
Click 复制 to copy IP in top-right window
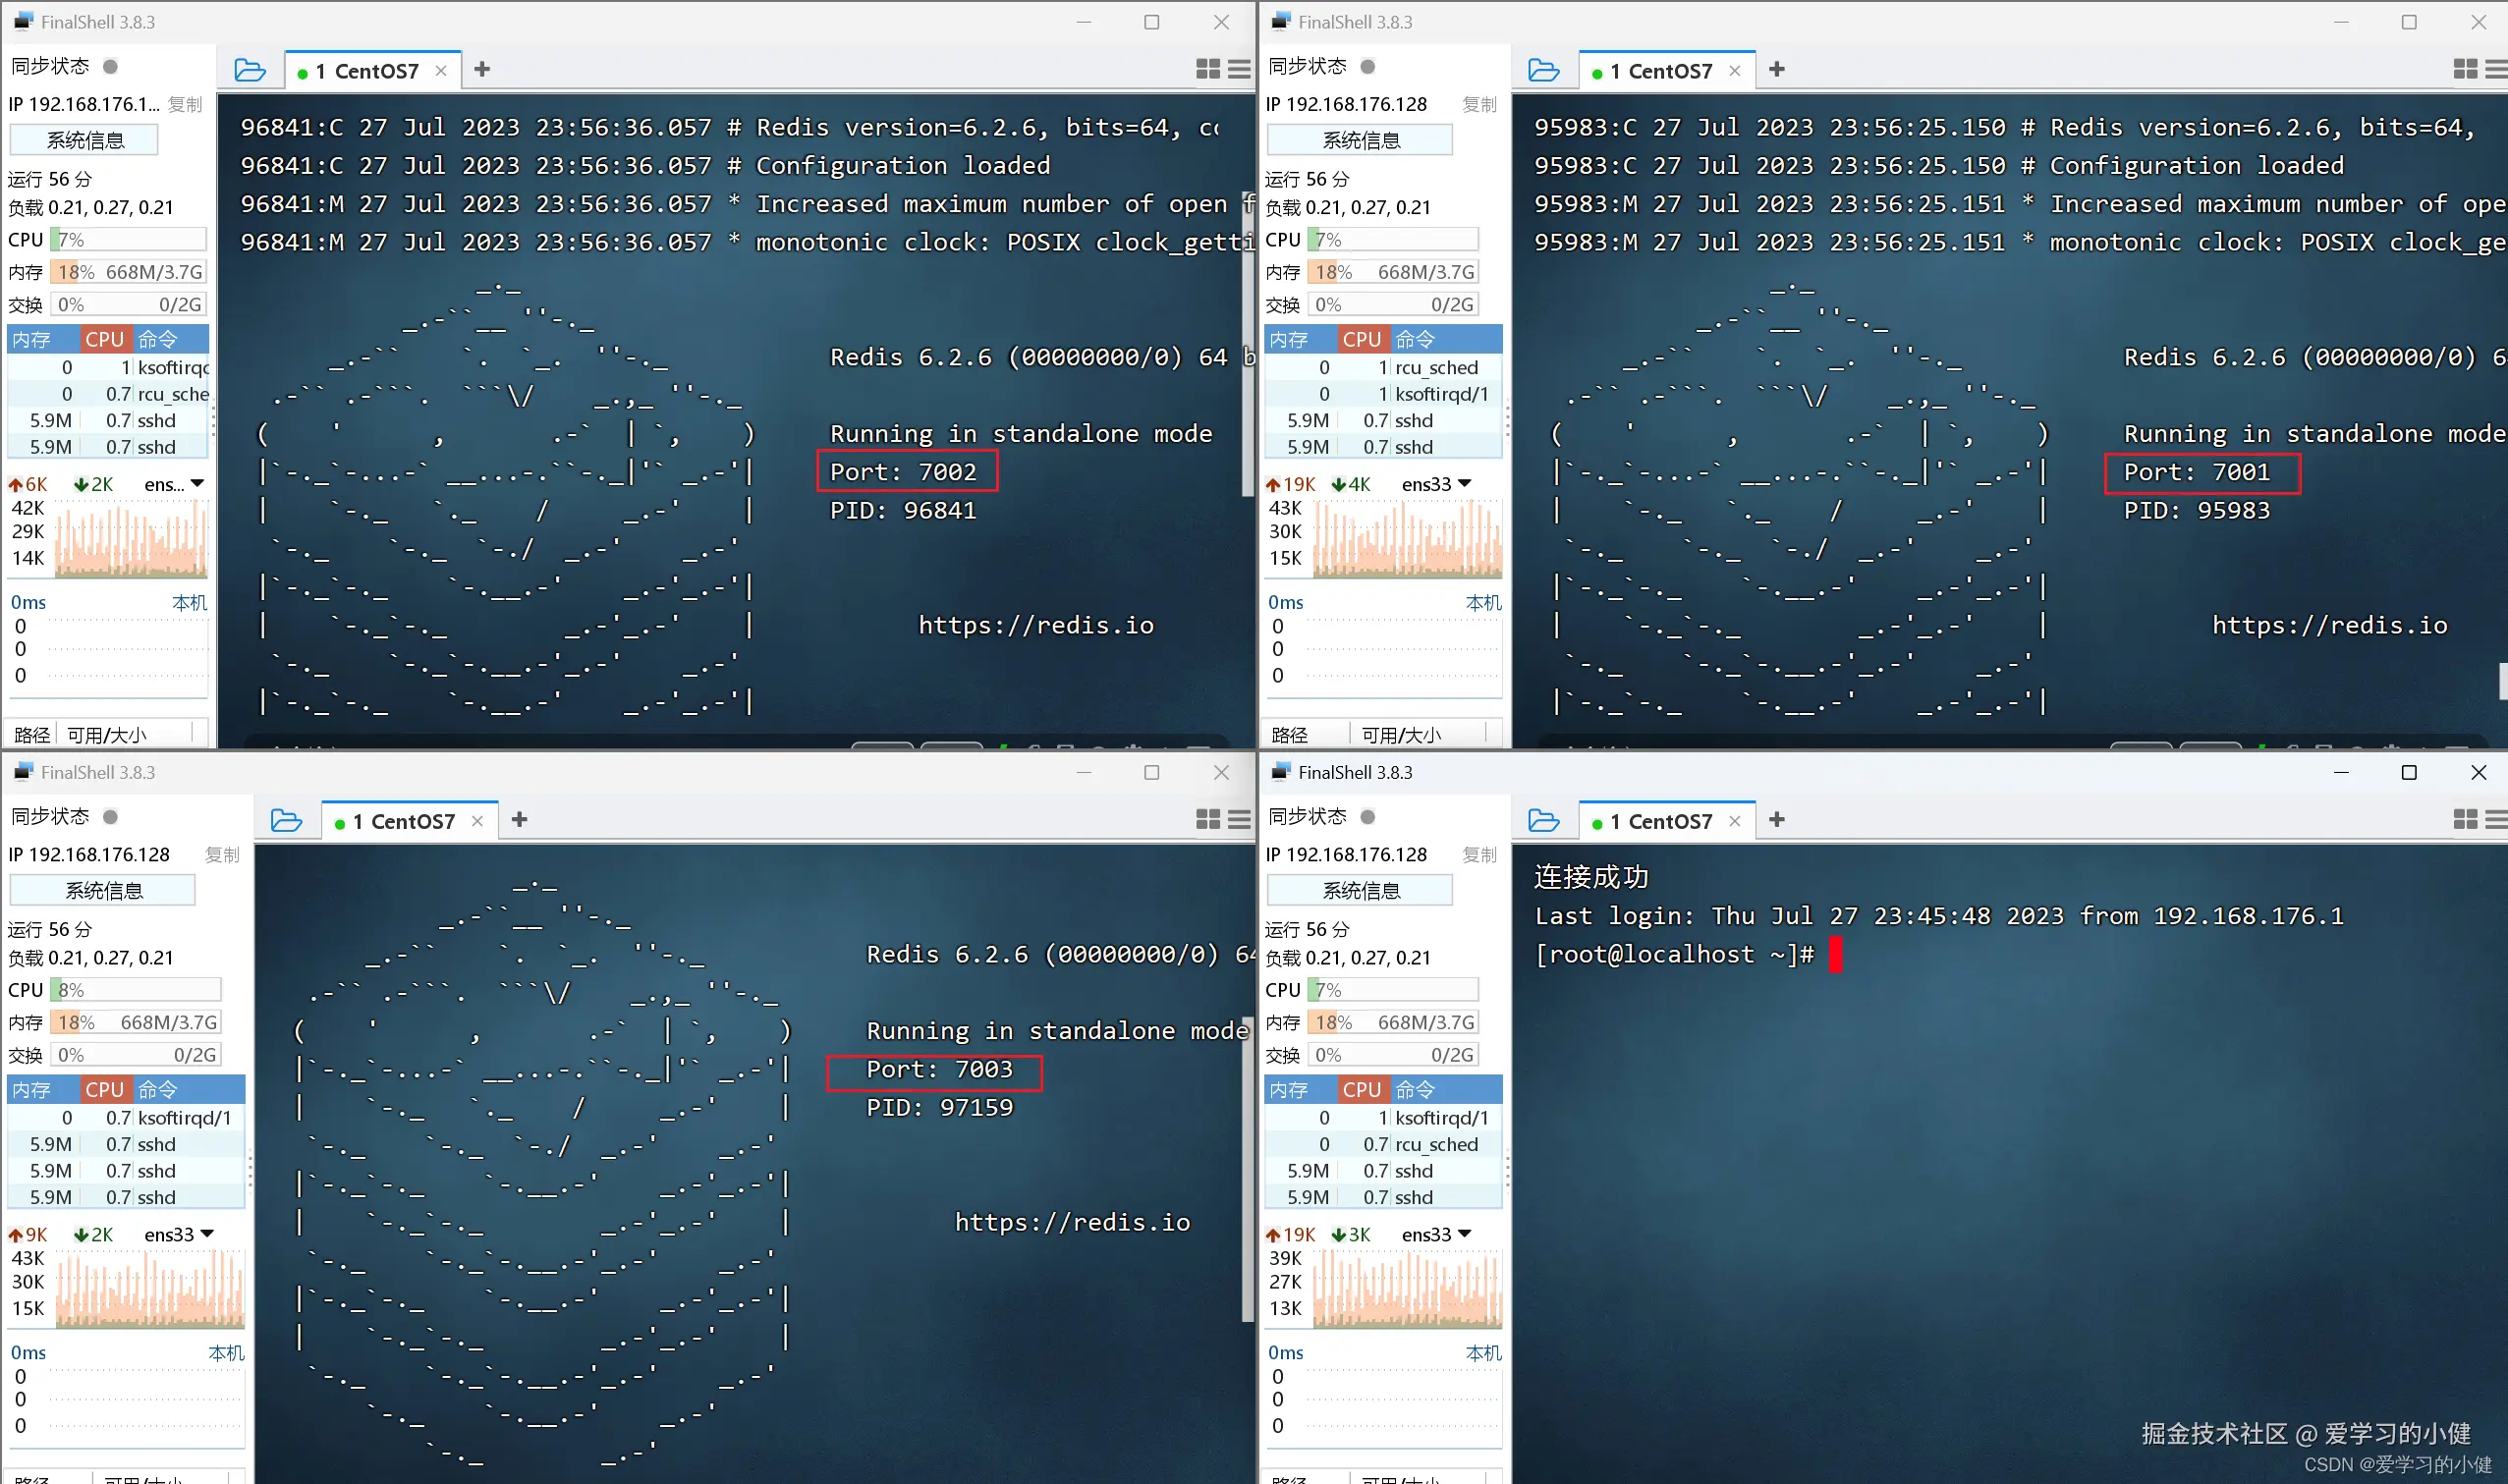pos(1478,104)
